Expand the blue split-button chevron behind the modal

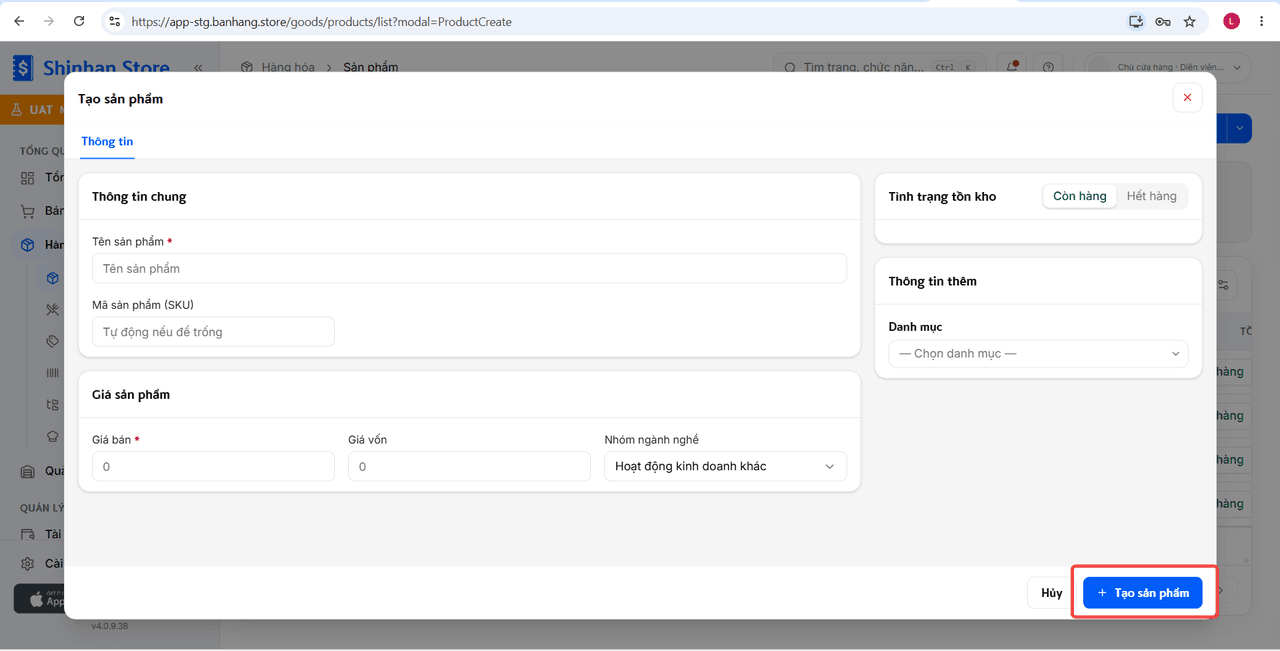pos(1239,127)
